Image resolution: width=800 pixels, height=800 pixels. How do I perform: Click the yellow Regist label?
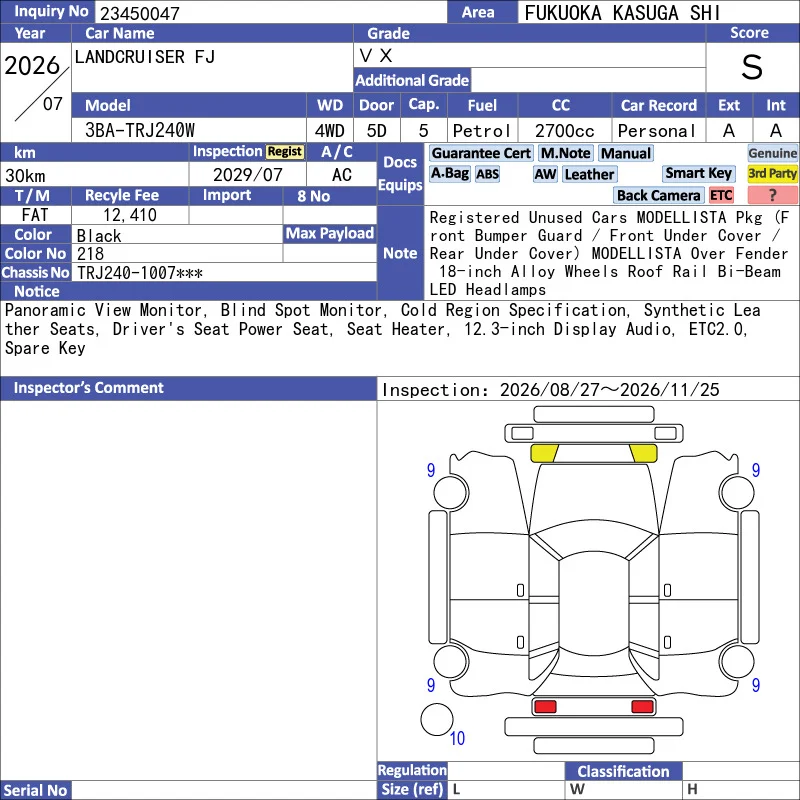point(285,152)
